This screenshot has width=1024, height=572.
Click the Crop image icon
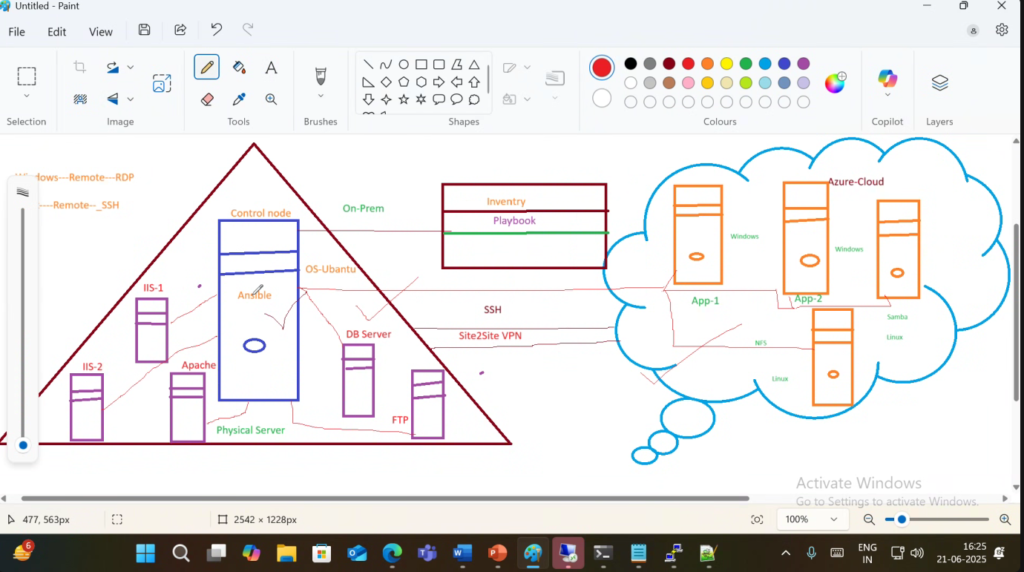80,67
